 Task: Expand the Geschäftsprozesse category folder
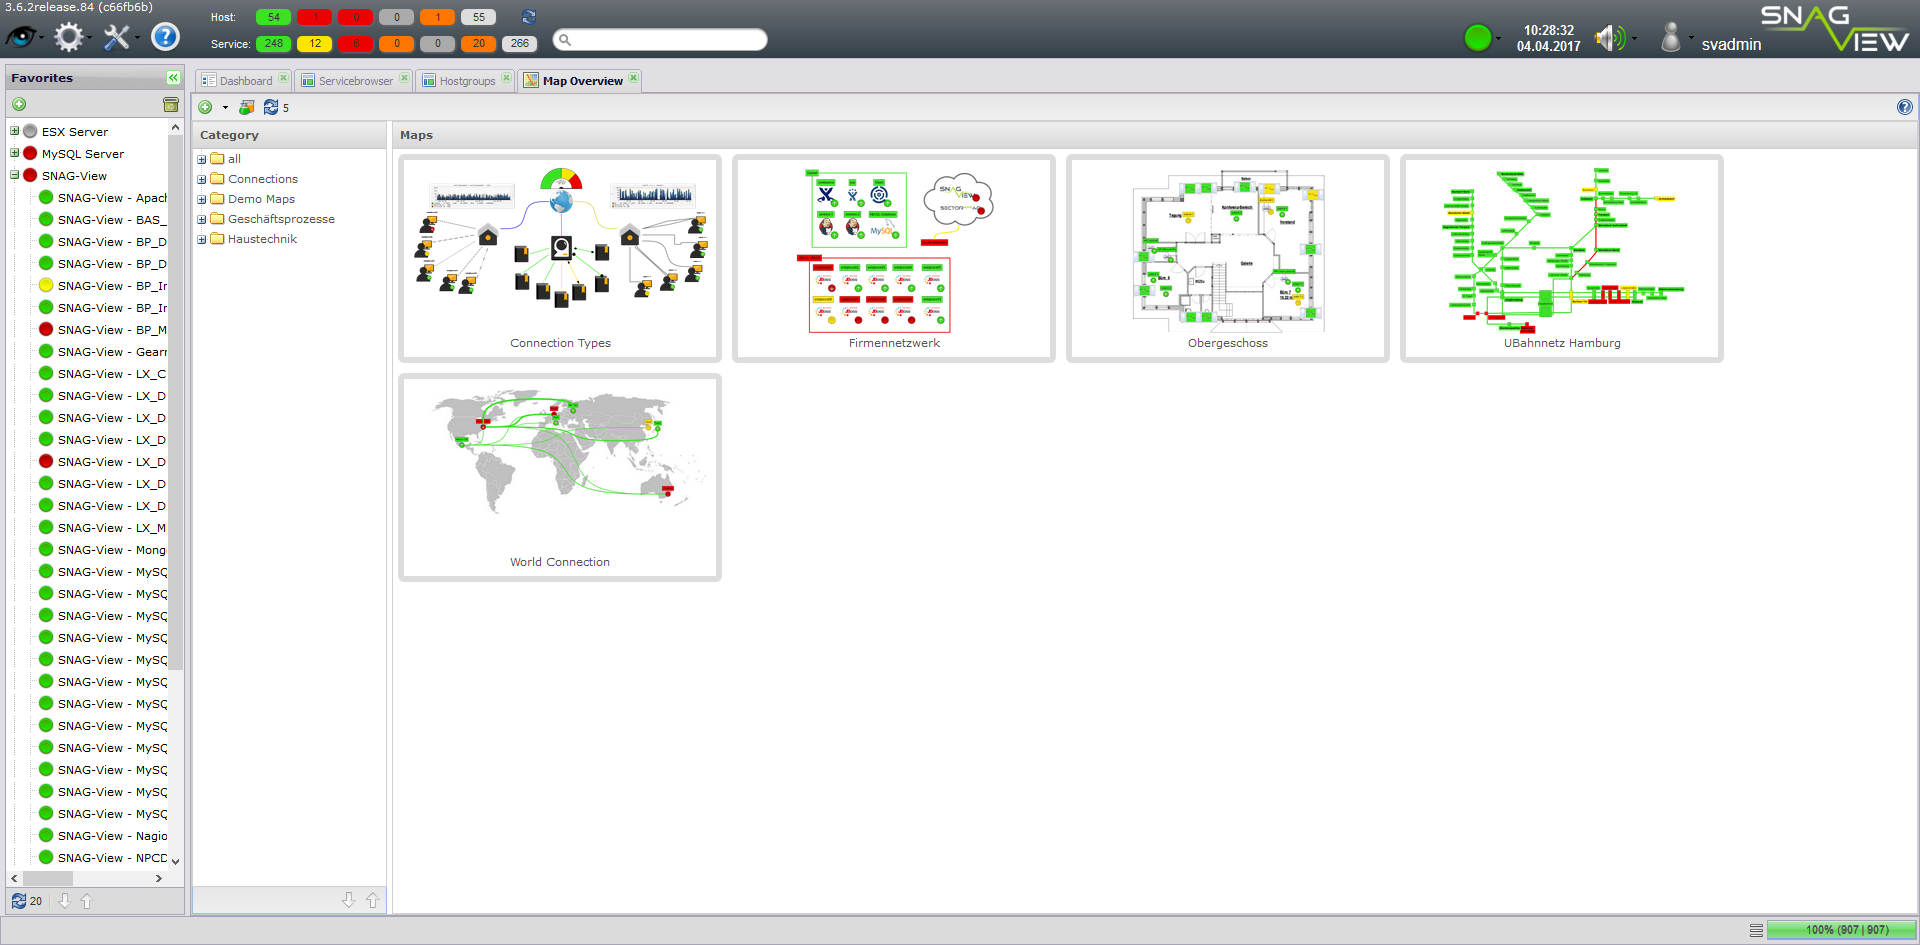point(202,219)
